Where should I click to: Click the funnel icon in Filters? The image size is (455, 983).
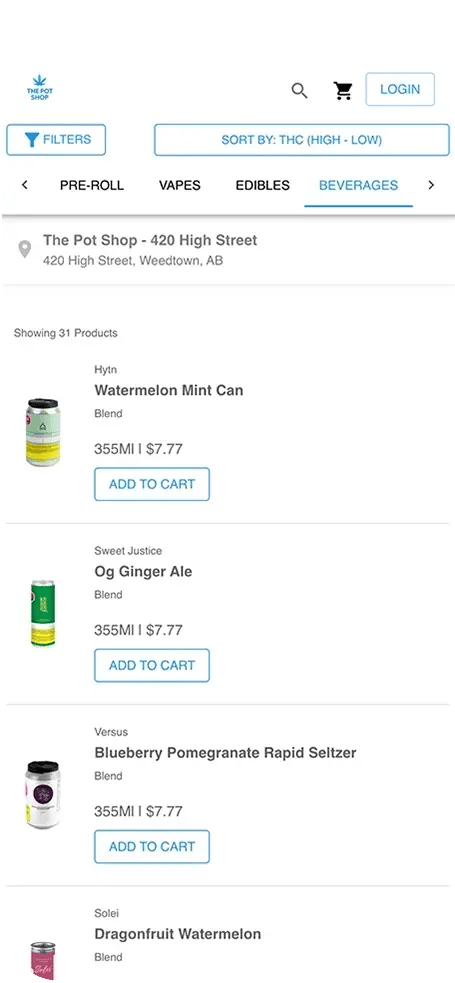pos(32,140)
